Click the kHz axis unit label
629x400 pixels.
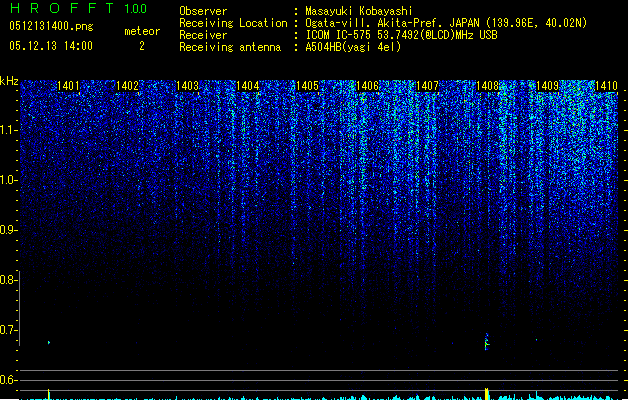[x=9, y=81]
